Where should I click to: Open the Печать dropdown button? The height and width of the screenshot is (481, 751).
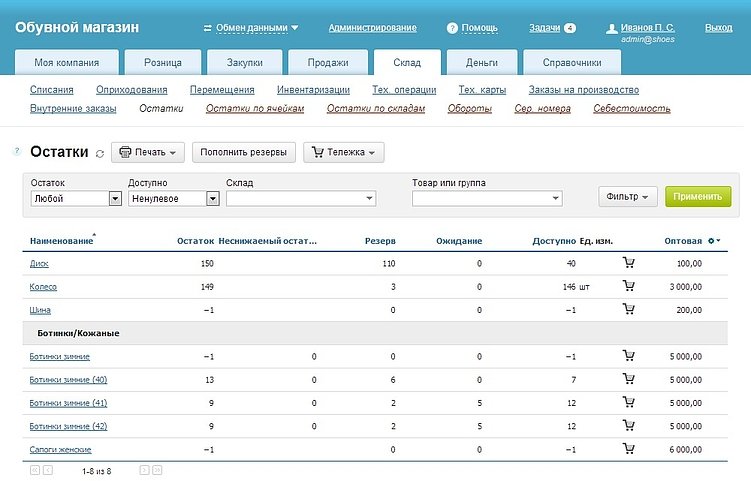click(x=147, y=153)
